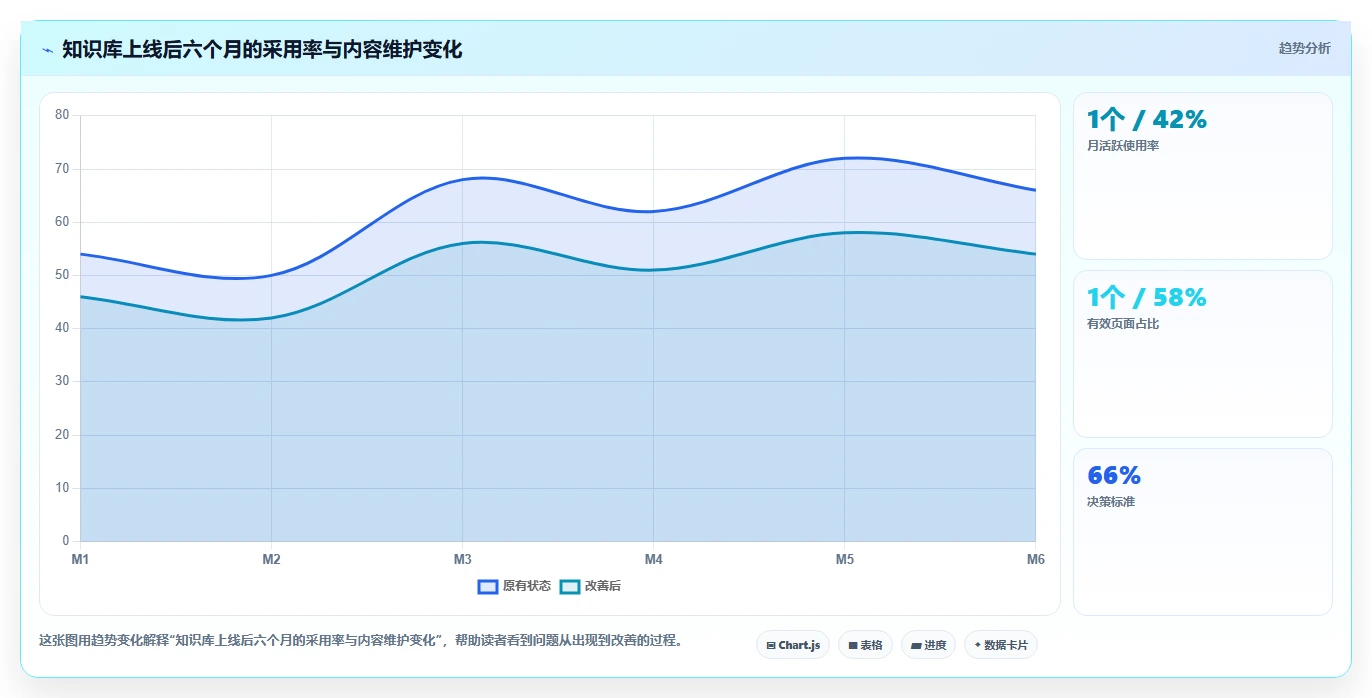This screenshot has height=698, width=1372.
Task: Click the 40 y-axis label
Action: point(62,328)
